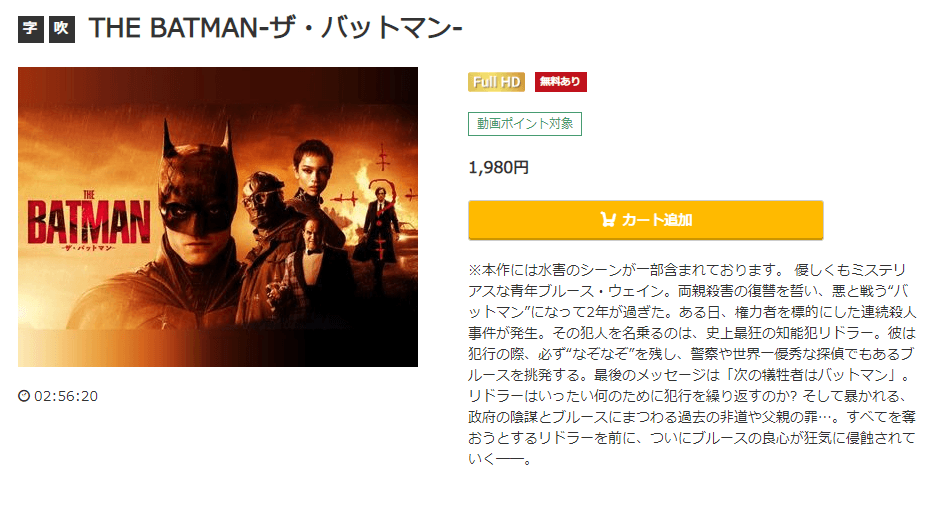Viewport: 936px width, 508px height.
Task: Click the red 無料あり badge
Action: [561, 82]
